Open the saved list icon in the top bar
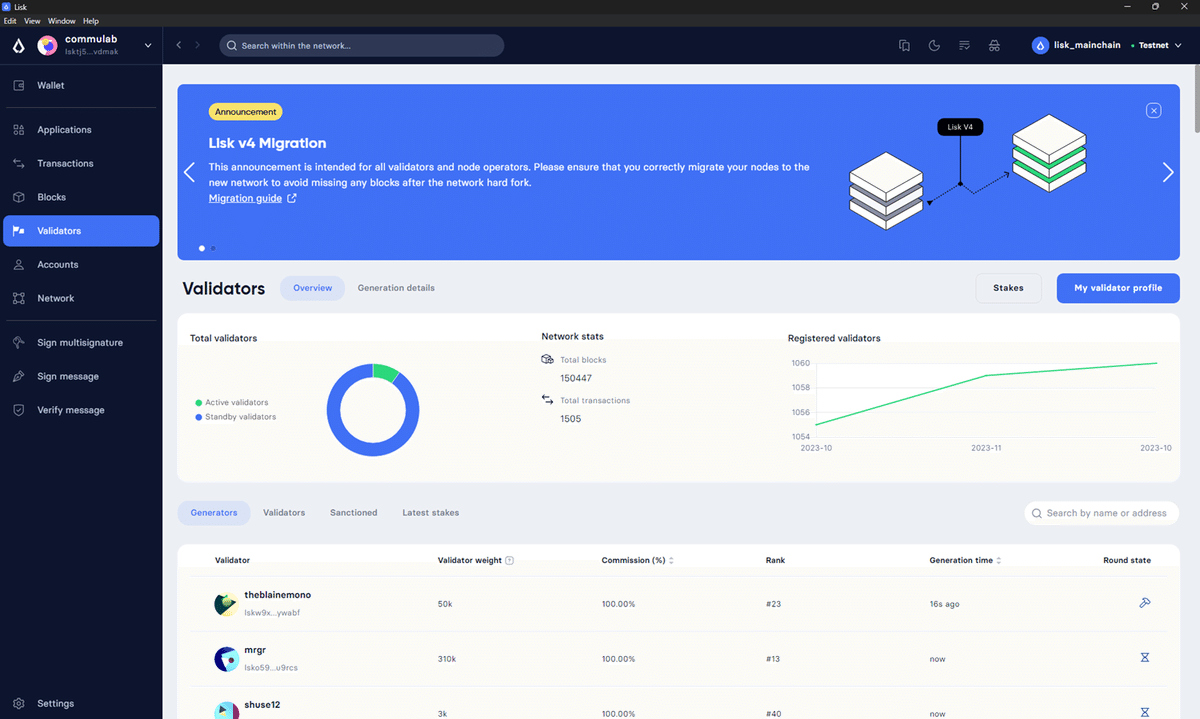The width and height of the screenshot is (1200, 719). [964, 46]
